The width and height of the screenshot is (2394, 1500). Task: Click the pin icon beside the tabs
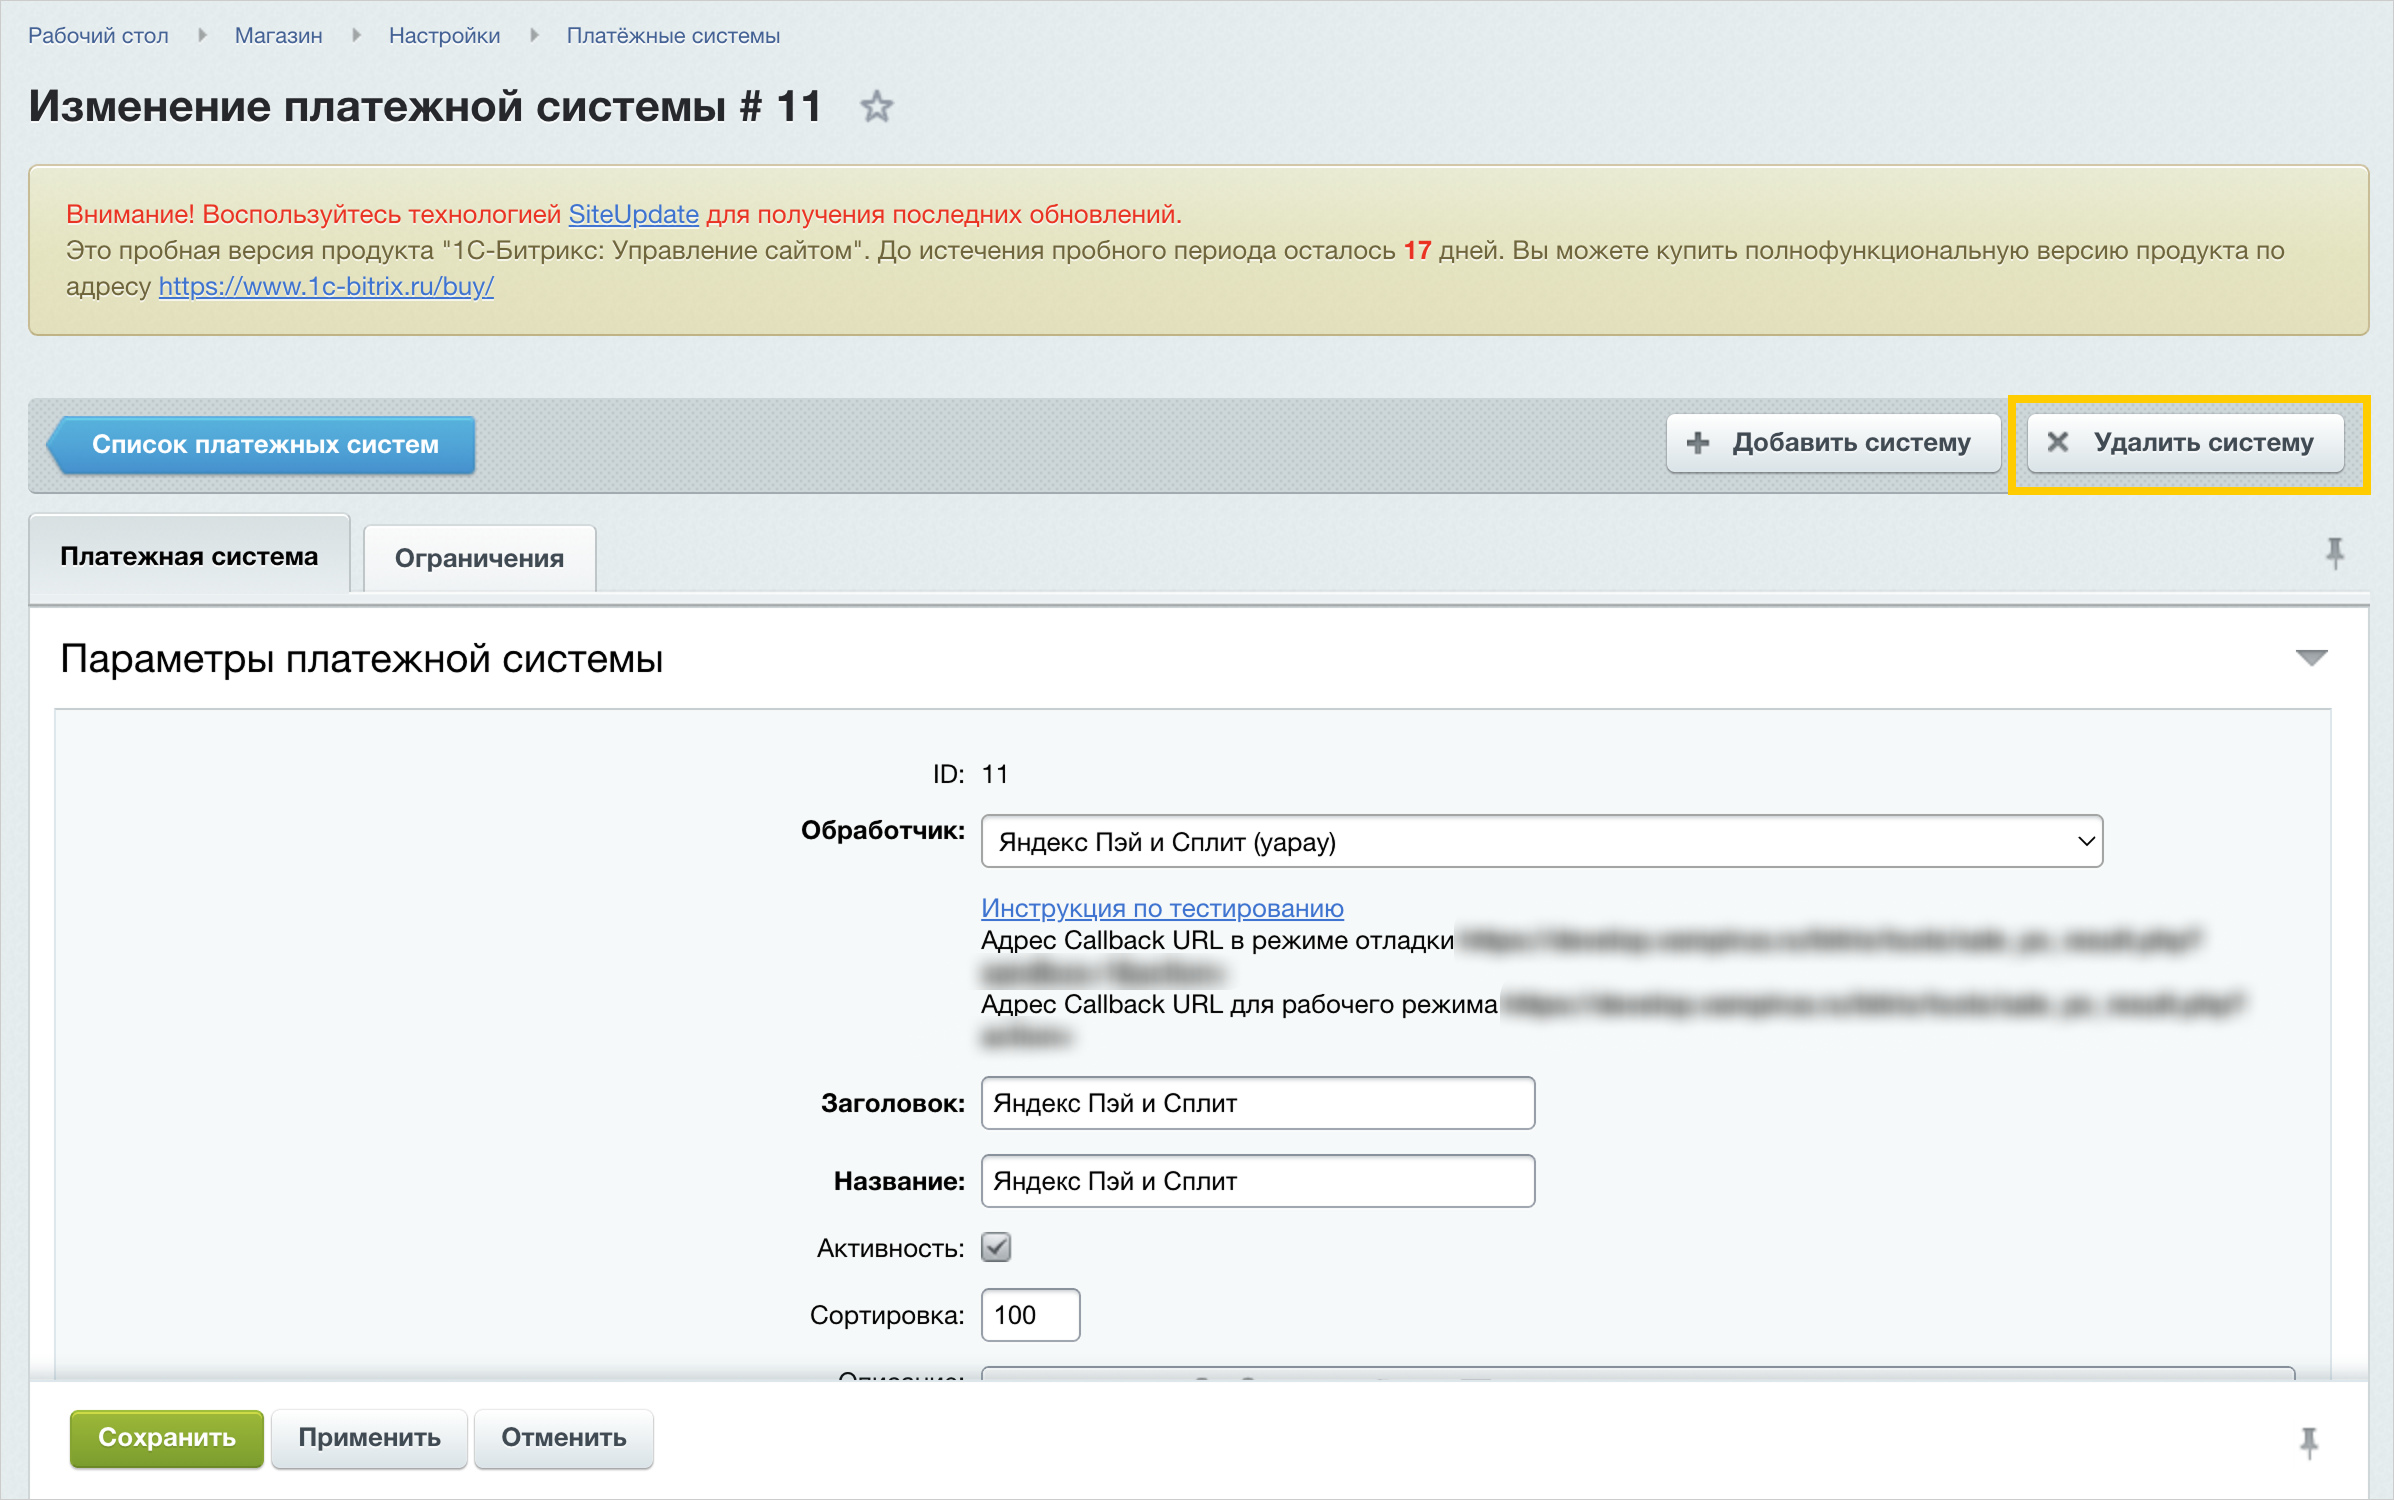(x=2334, y=553)
